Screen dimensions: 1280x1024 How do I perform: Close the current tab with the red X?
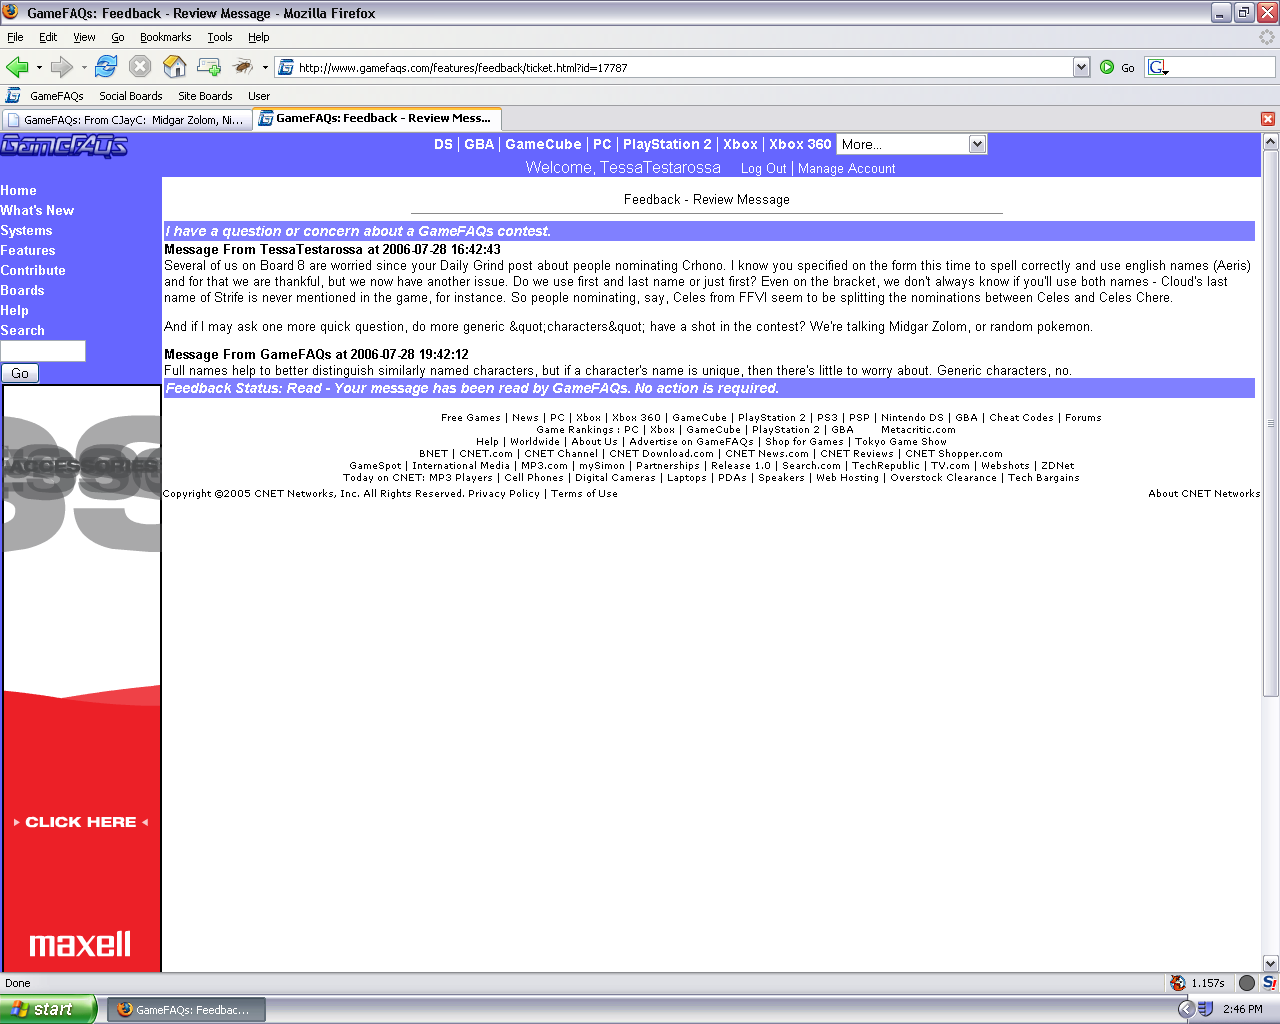tap(1268, 119)
